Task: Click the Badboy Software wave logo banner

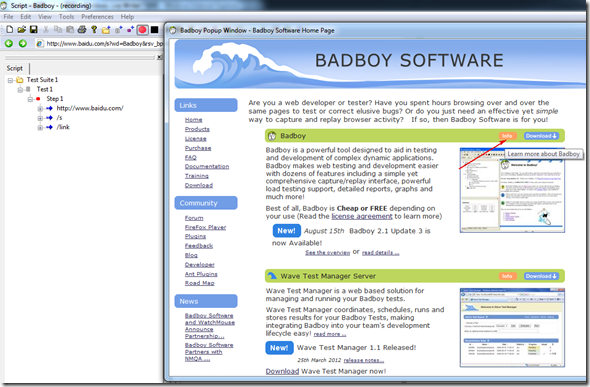Action: point(380,64)
